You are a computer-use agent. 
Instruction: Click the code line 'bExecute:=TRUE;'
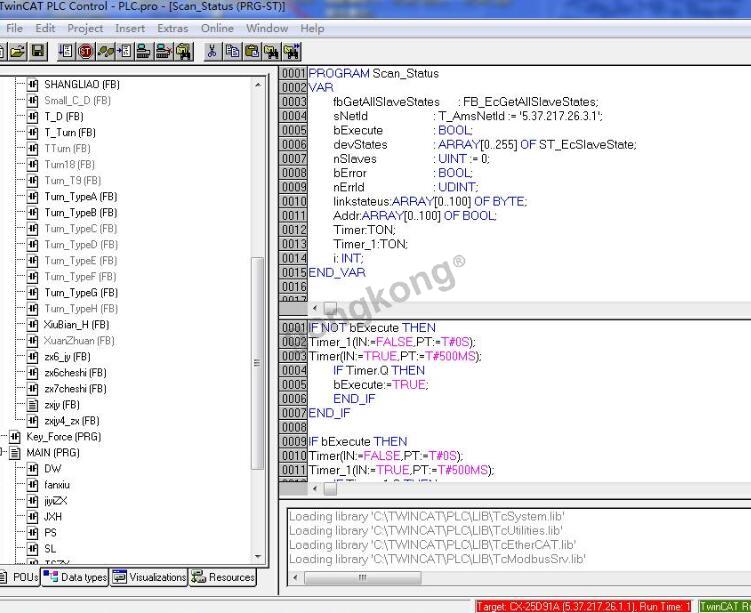click(381, 385)
